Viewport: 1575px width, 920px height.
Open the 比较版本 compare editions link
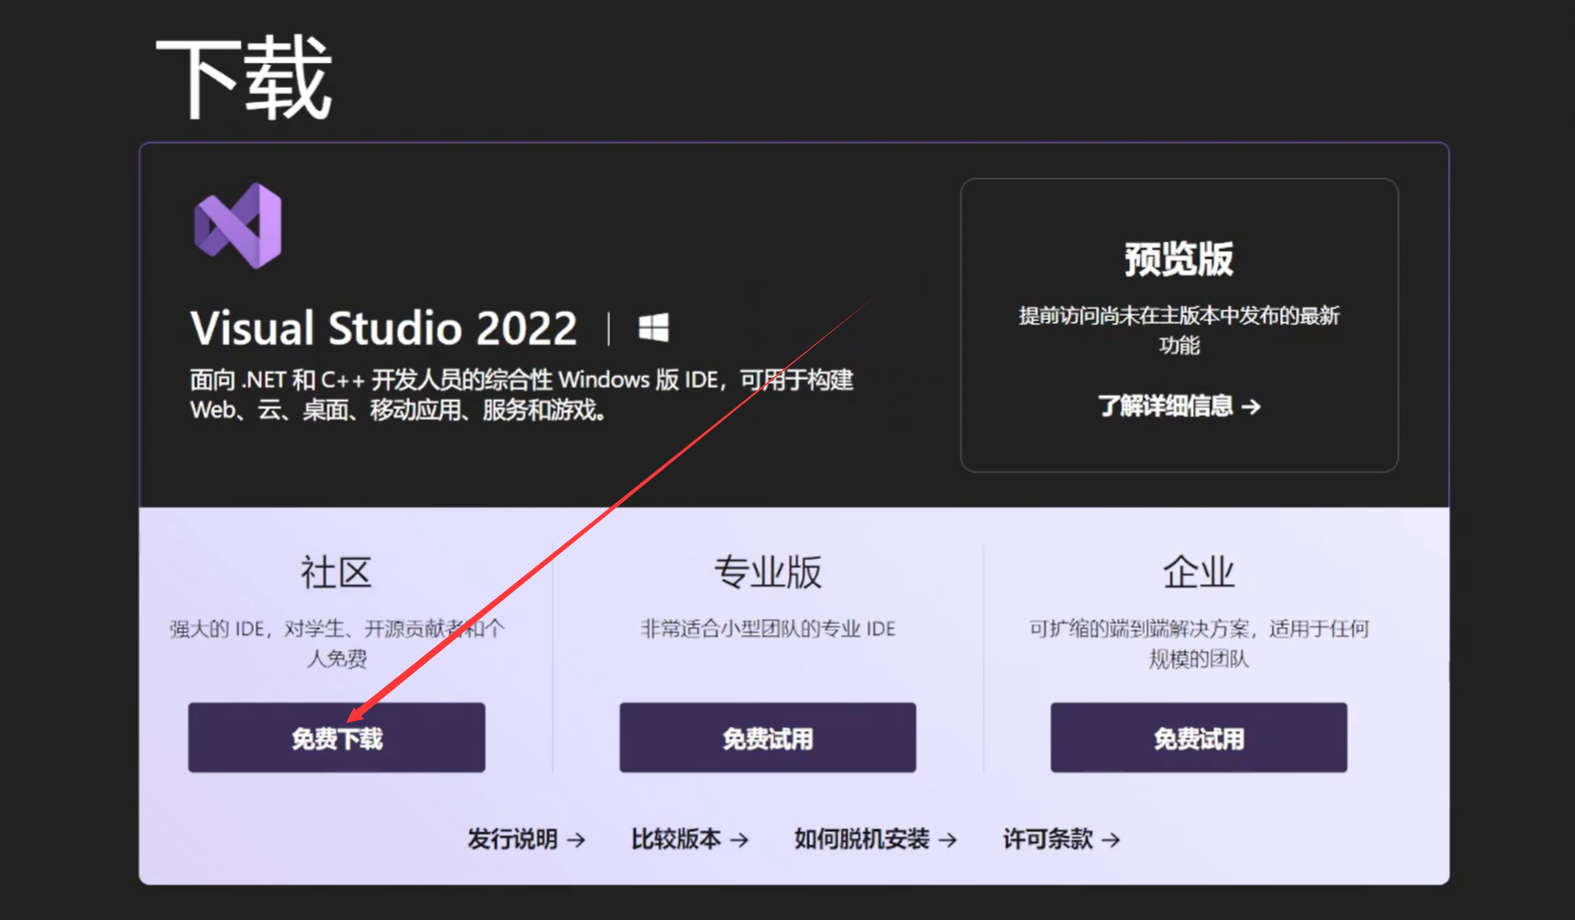click(x=676, y=839)
